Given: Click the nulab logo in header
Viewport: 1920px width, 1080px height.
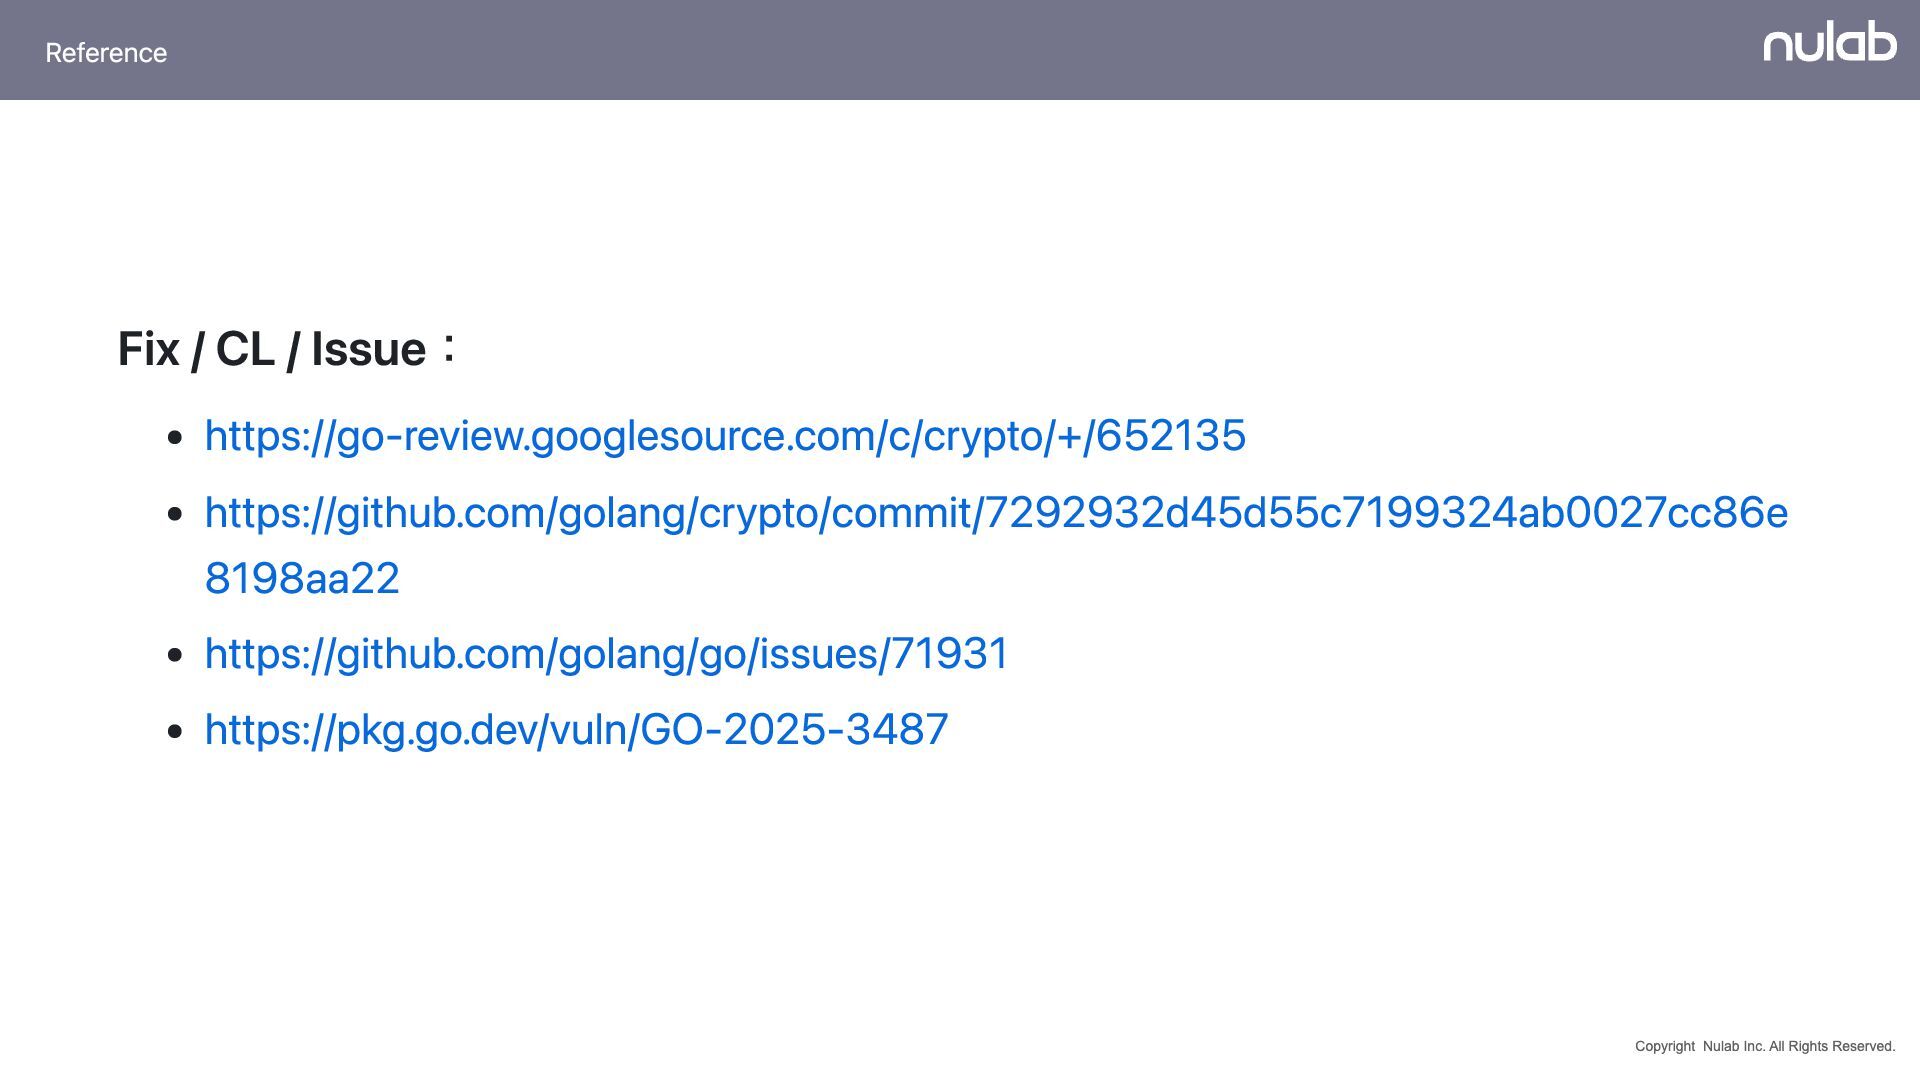Looking at the screenshot, I should point(1829,42).
